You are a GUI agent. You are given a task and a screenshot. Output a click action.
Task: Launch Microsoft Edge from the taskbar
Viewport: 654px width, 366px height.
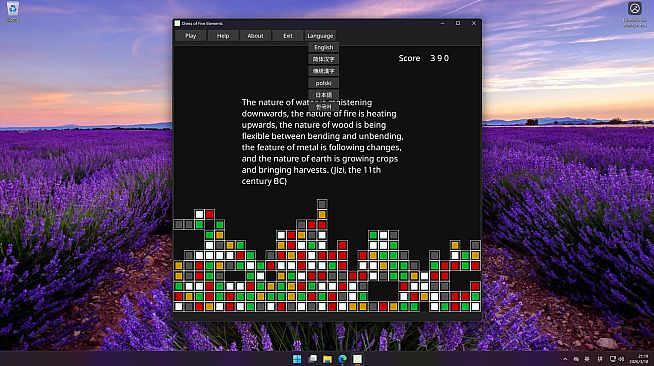coord(342,359)
